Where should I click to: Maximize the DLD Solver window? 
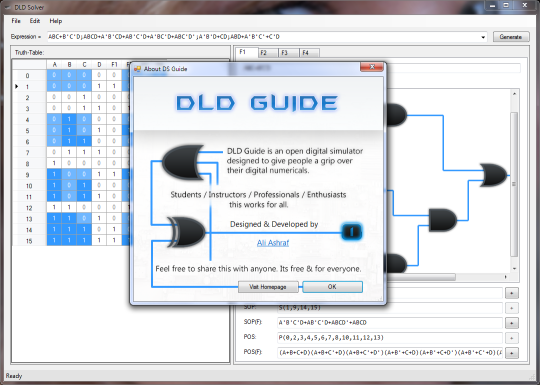click(x=506, y=6)
